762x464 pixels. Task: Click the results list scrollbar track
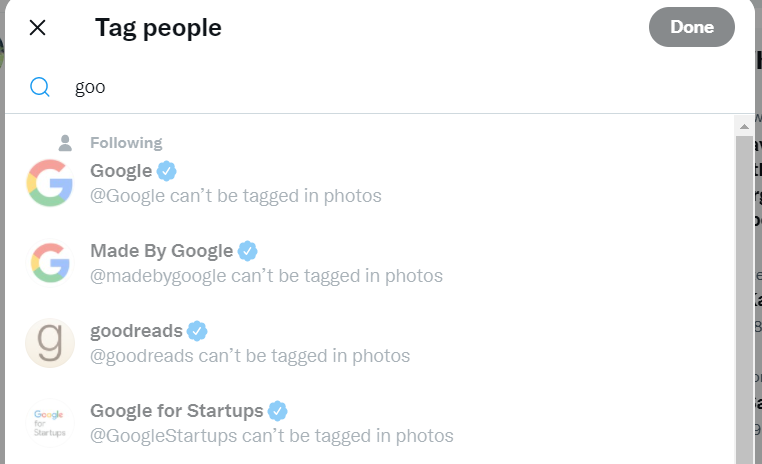(743, 300)
